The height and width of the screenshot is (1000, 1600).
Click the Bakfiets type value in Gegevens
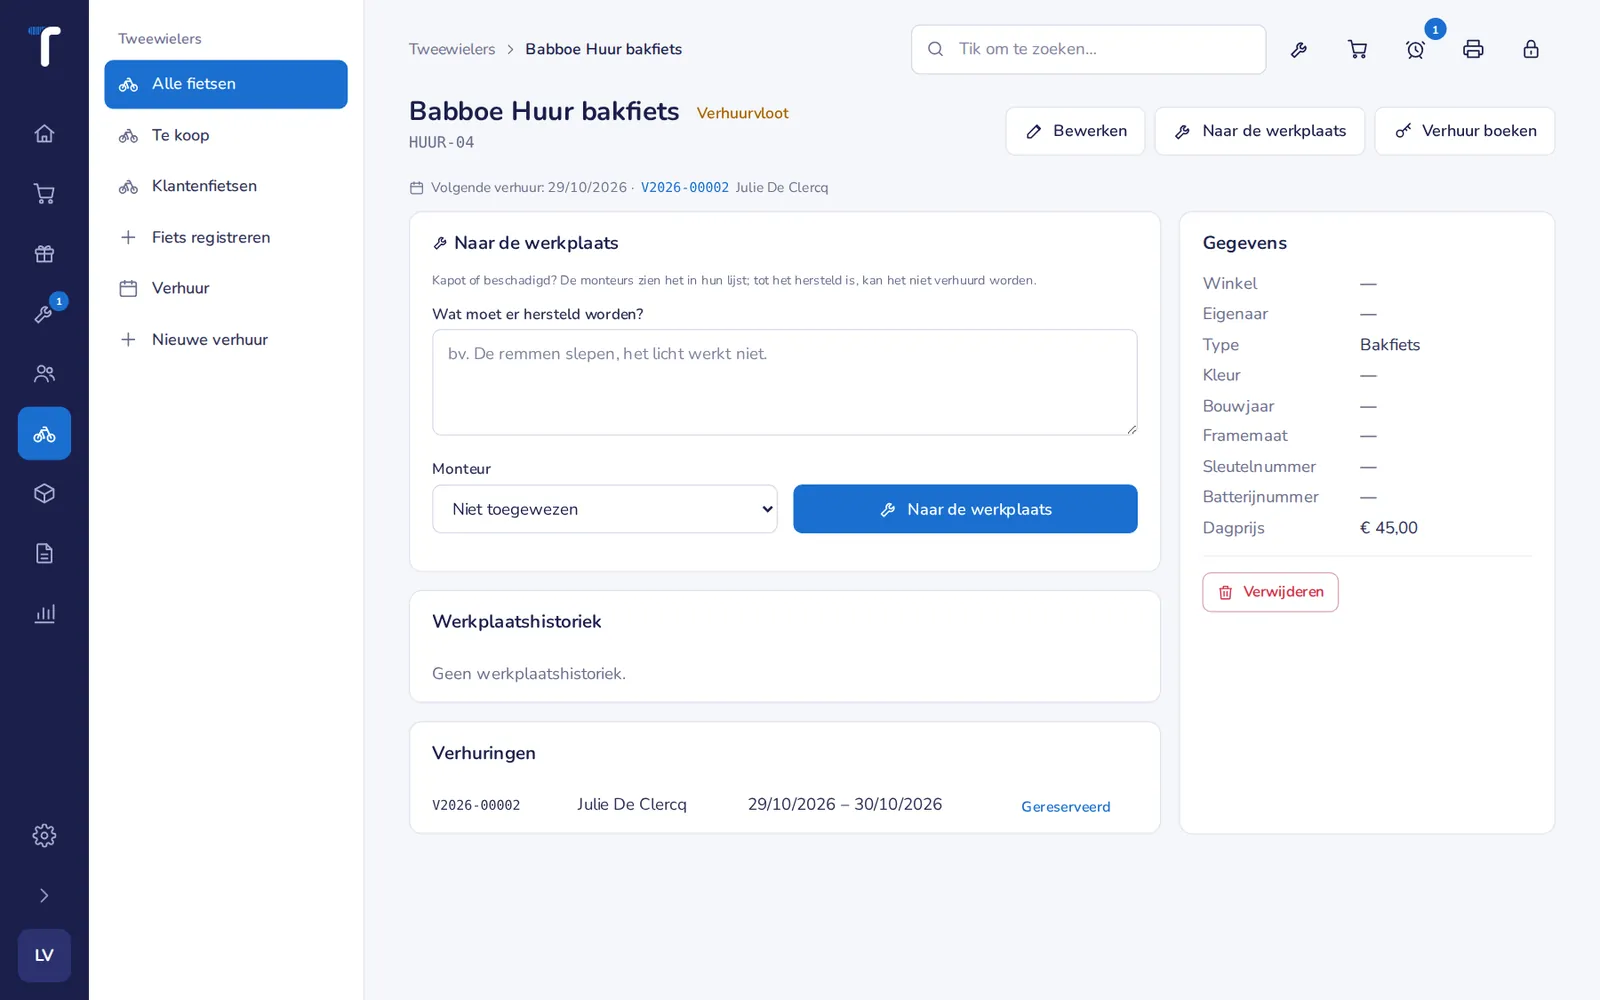(x=1390, y=345)
